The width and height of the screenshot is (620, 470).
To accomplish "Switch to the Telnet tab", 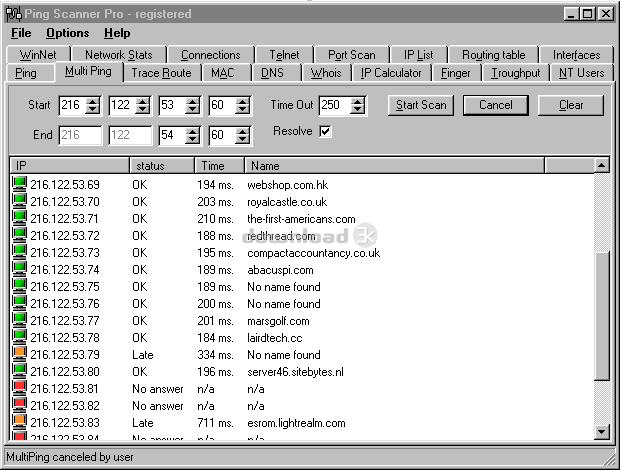I will (284, 55).
